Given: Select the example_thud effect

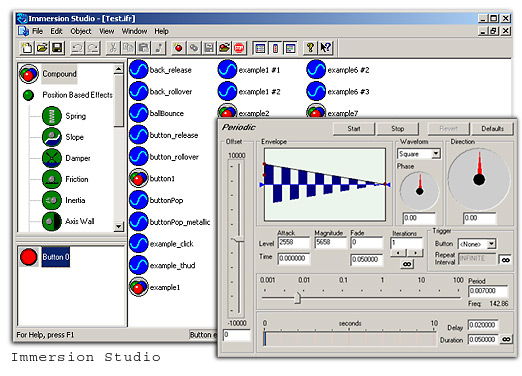Looking at the screenshot, I should tap(172, 265).
